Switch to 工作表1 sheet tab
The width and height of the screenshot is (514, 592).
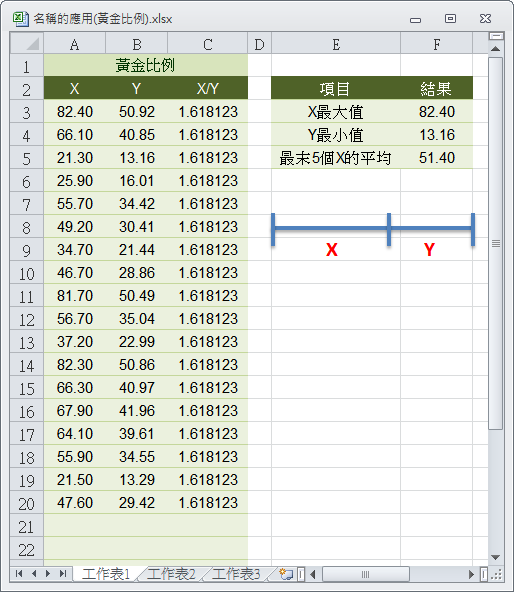pos(106,574)
